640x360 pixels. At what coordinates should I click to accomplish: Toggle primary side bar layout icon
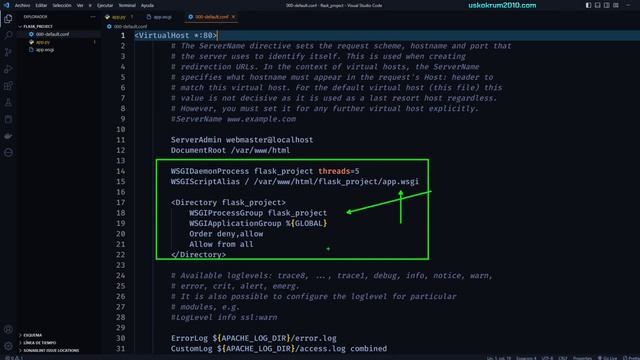[x=588, y=5]
